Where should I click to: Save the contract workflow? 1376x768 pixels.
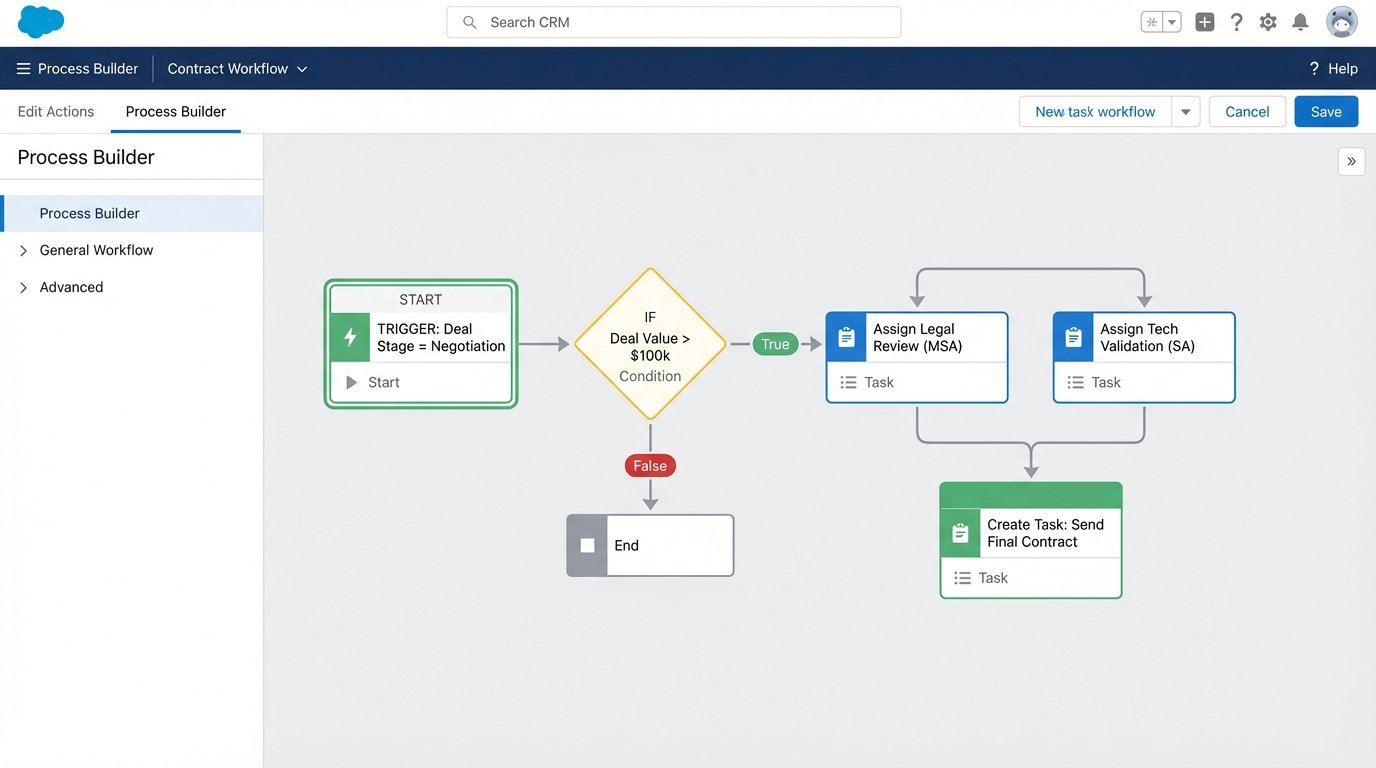point(1325,111)
